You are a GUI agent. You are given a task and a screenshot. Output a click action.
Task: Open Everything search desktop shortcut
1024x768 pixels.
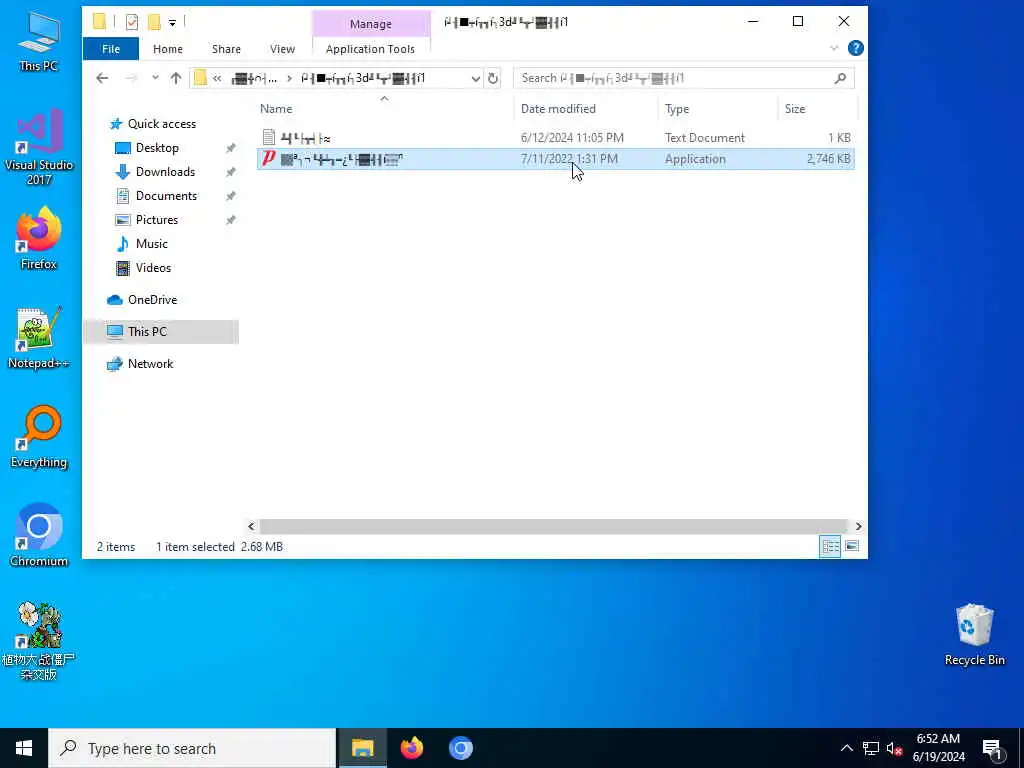point(39,437)
